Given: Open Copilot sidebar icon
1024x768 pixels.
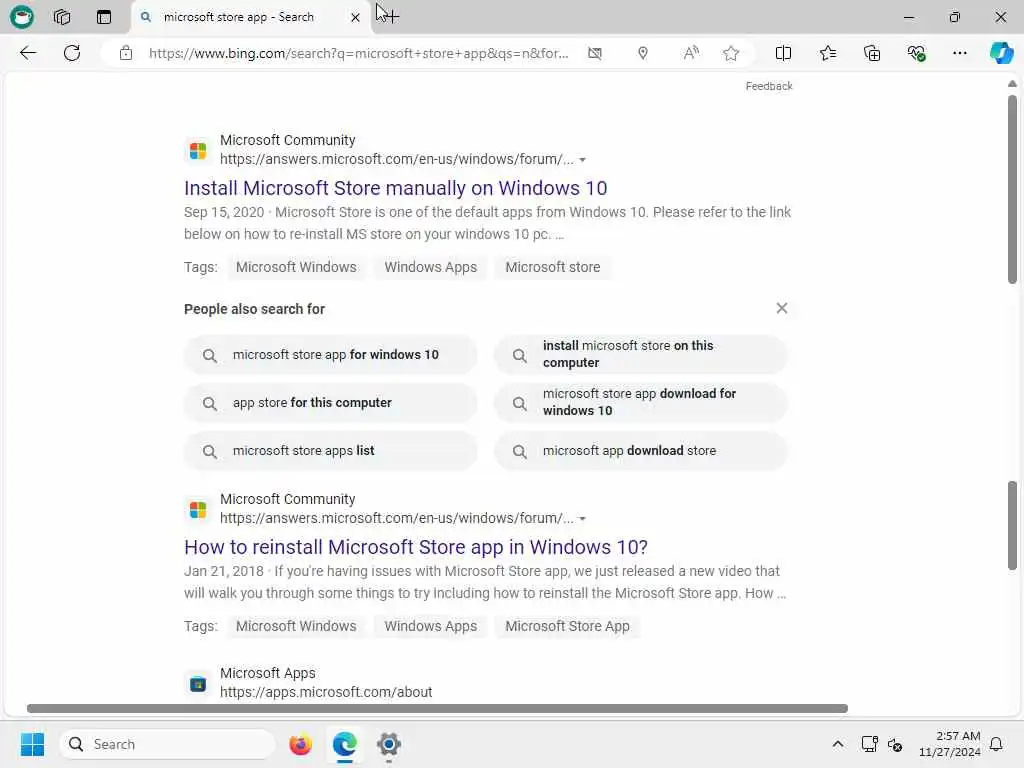Looking at the screenshot, I should coord(1001,53).
